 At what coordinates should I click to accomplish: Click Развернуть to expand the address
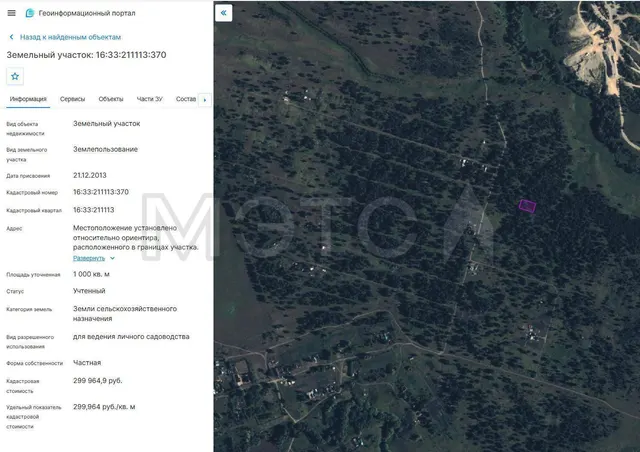(x=89, y=258)
